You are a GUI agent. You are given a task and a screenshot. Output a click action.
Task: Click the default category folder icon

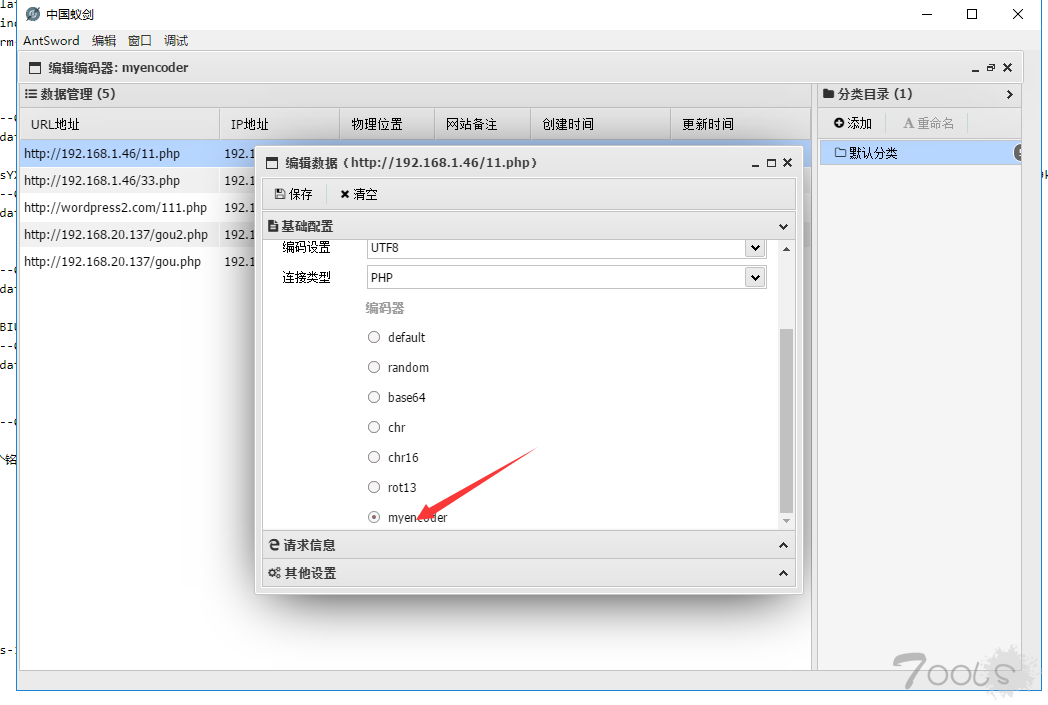[x=840, y=153]
